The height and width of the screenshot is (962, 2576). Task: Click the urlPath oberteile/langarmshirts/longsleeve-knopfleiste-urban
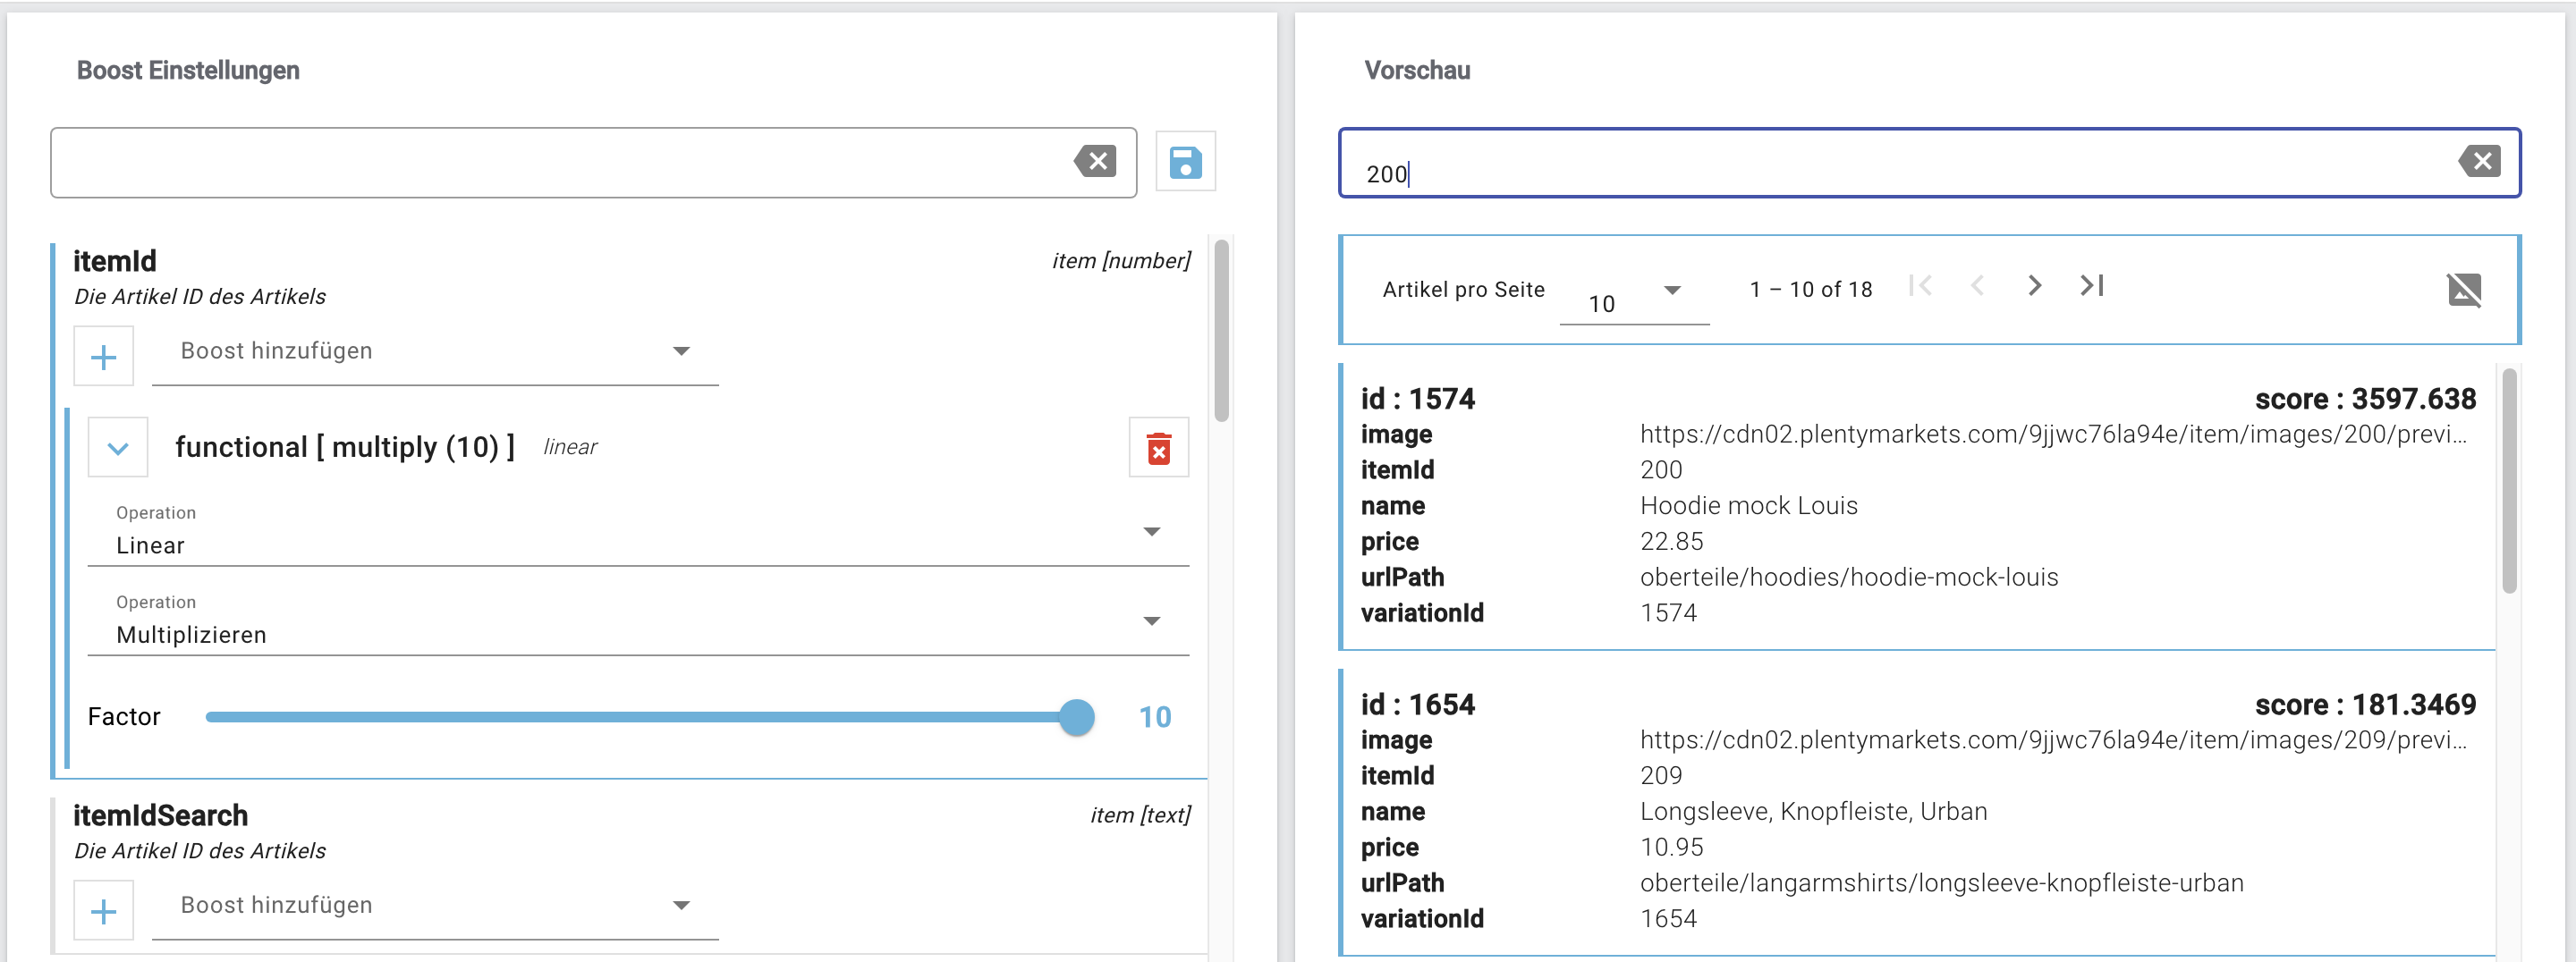click(x=1942, y=883)
